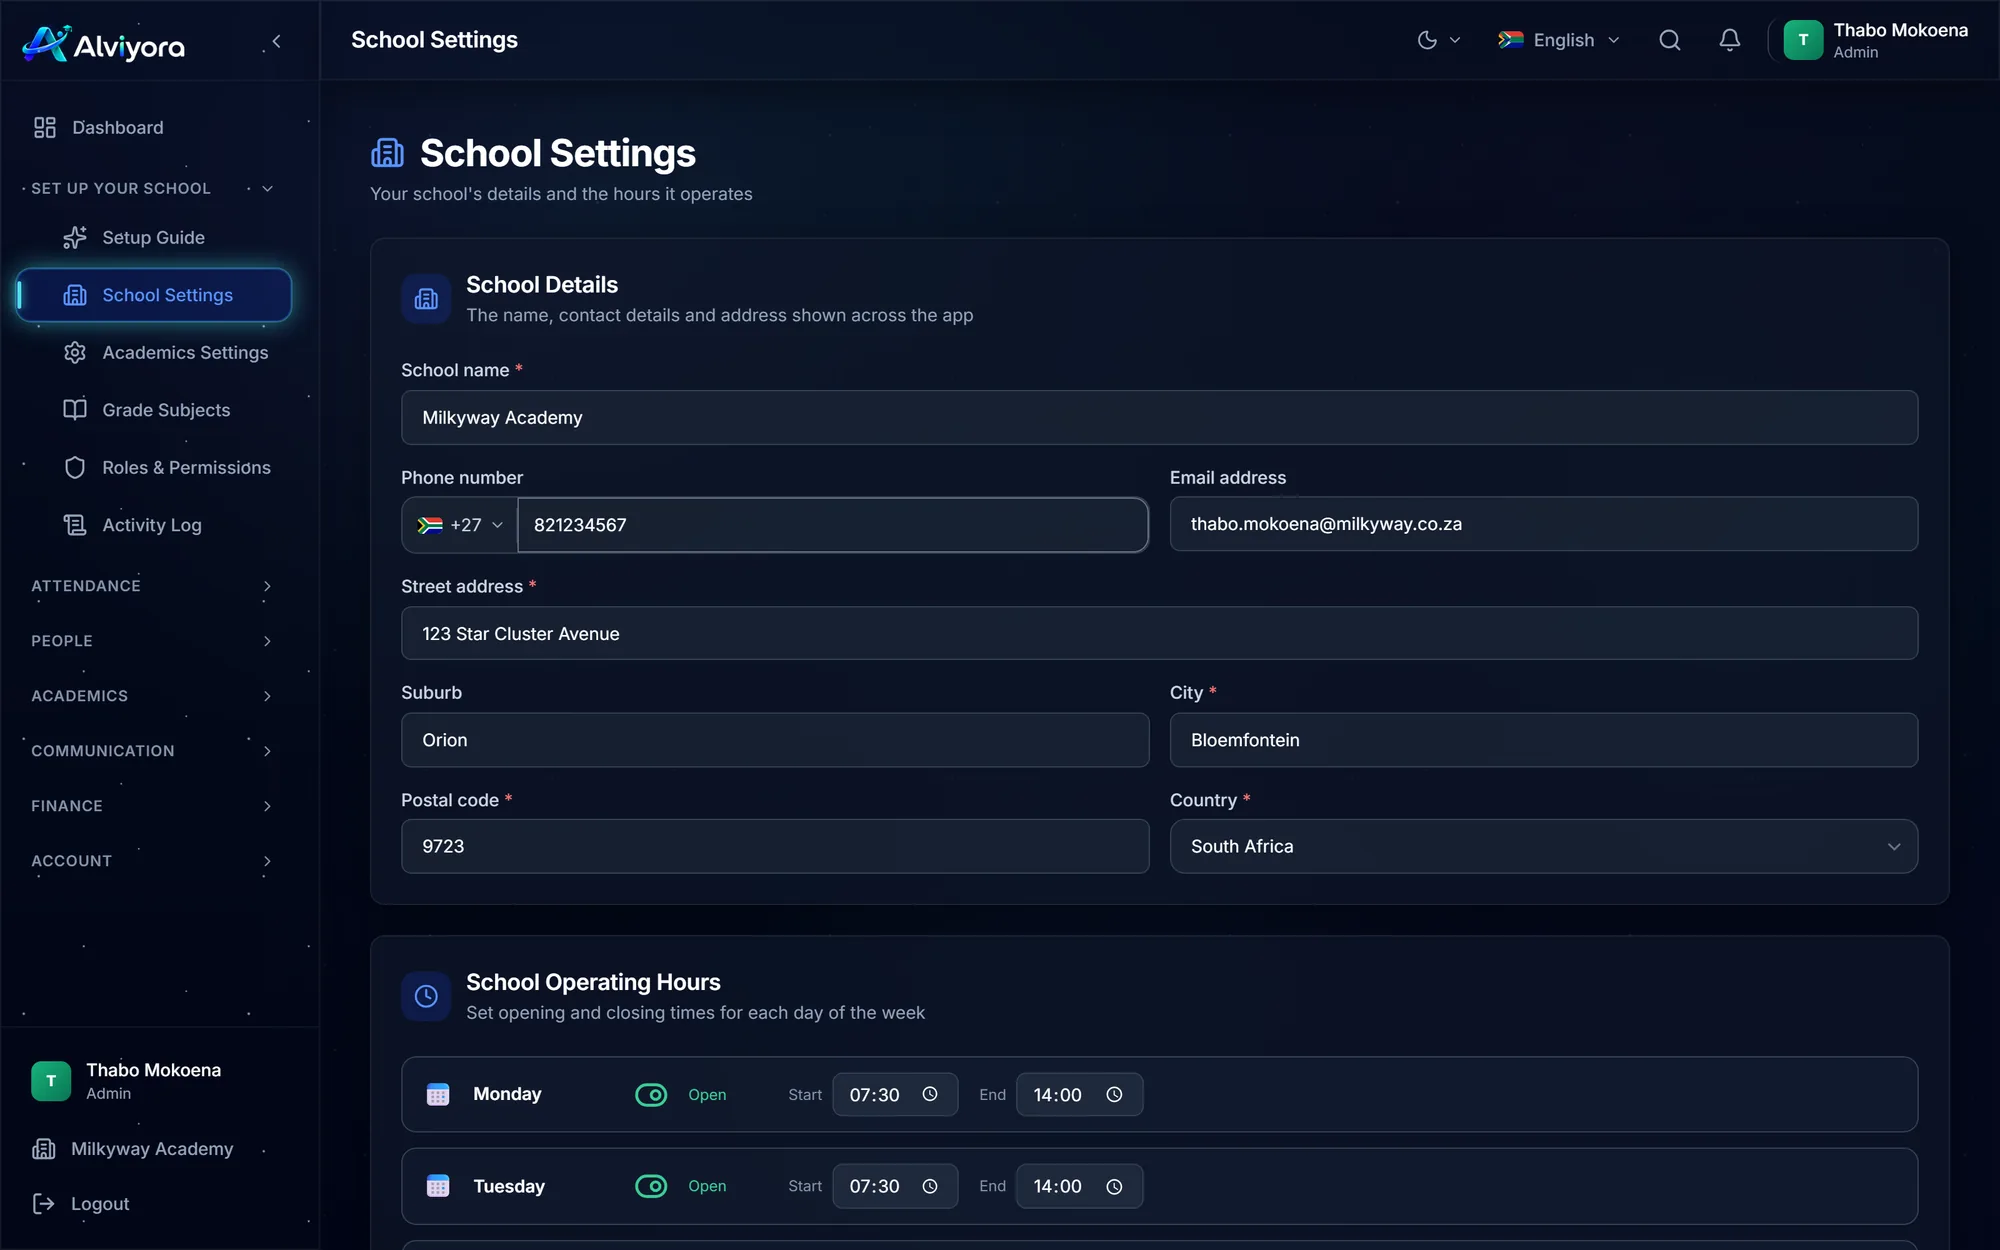Screen dimensions: 2000x1250
Task: Click Milkyway Academy in sidebar footer
Action: click(x=152, y=1149)
